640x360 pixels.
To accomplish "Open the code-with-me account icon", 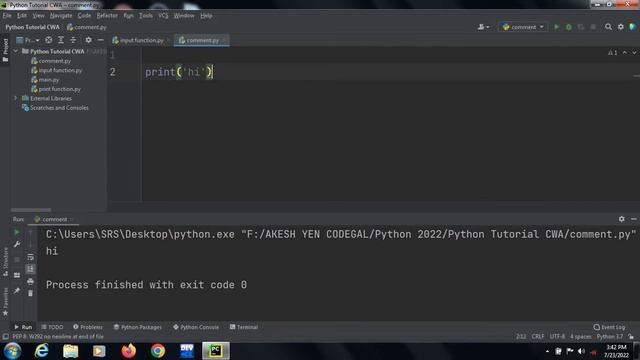I will tap(483, 27).
